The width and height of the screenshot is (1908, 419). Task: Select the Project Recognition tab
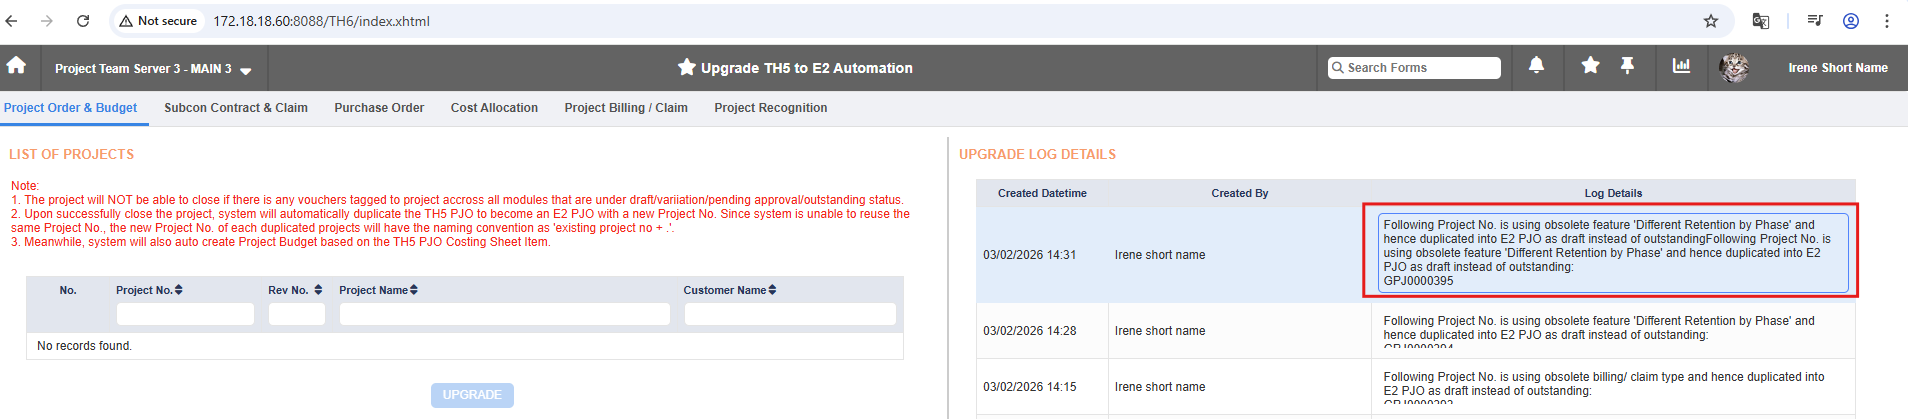771,108
